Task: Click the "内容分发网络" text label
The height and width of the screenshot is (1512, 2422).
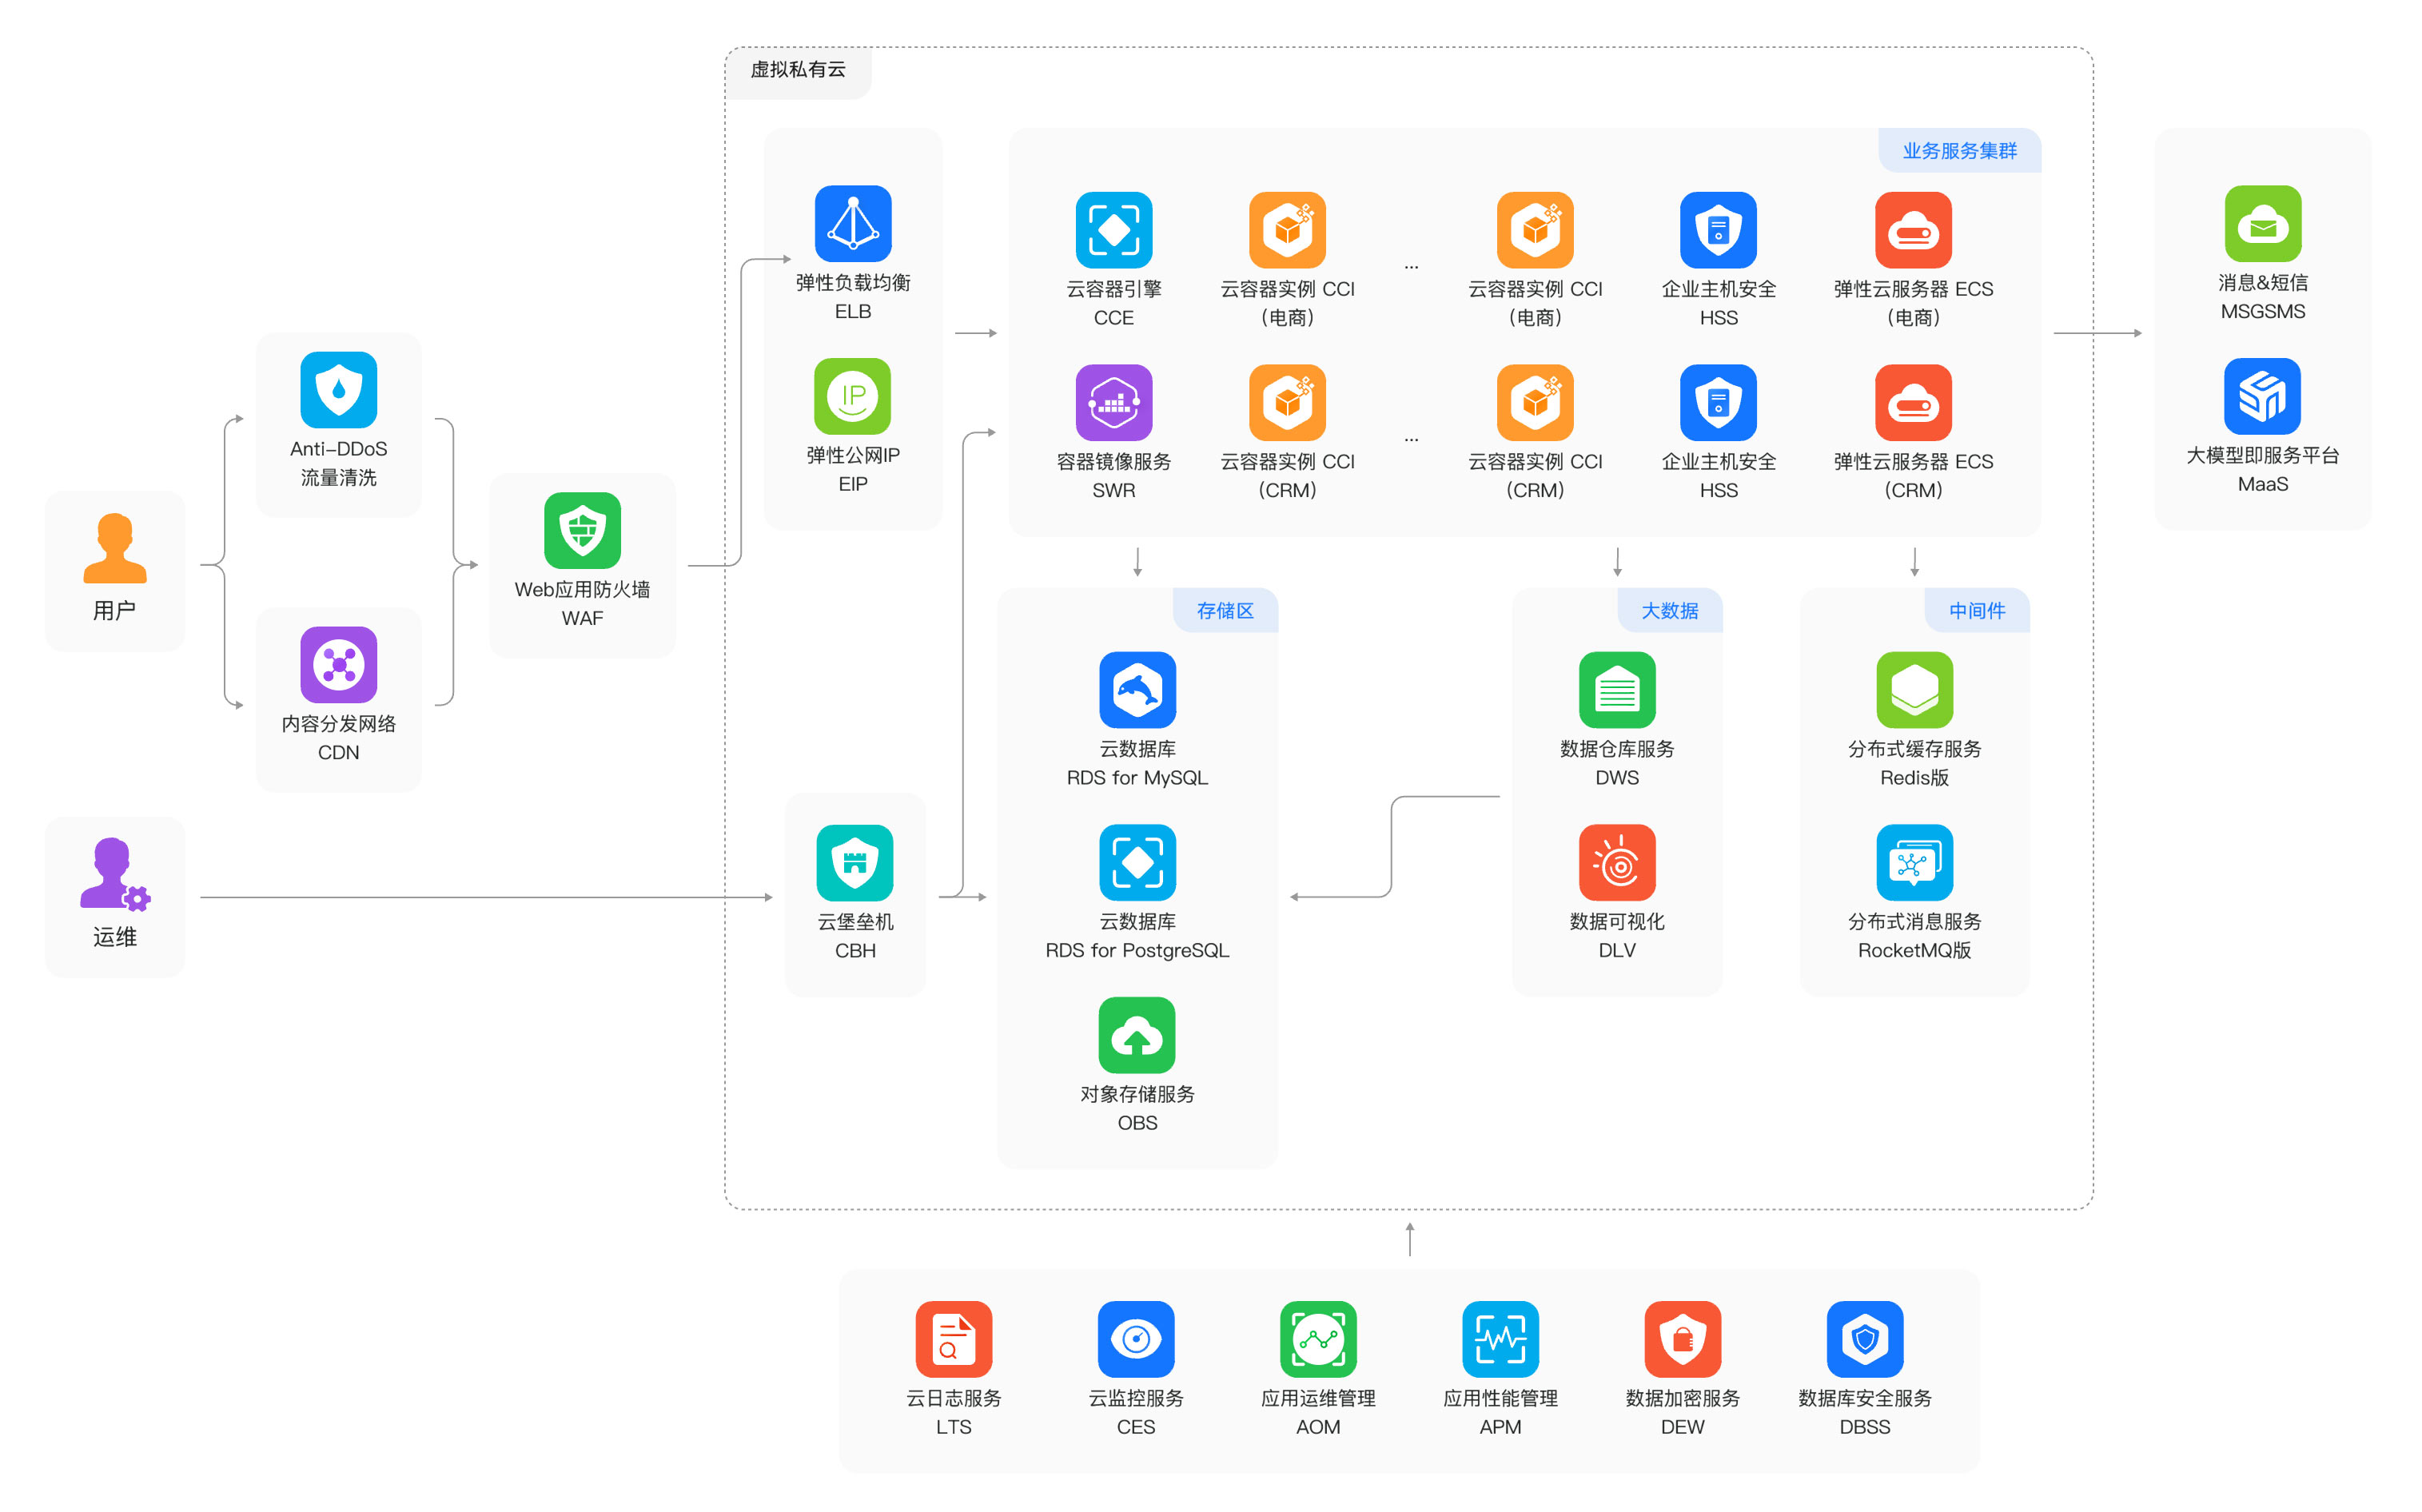Action: click(338, 723)
